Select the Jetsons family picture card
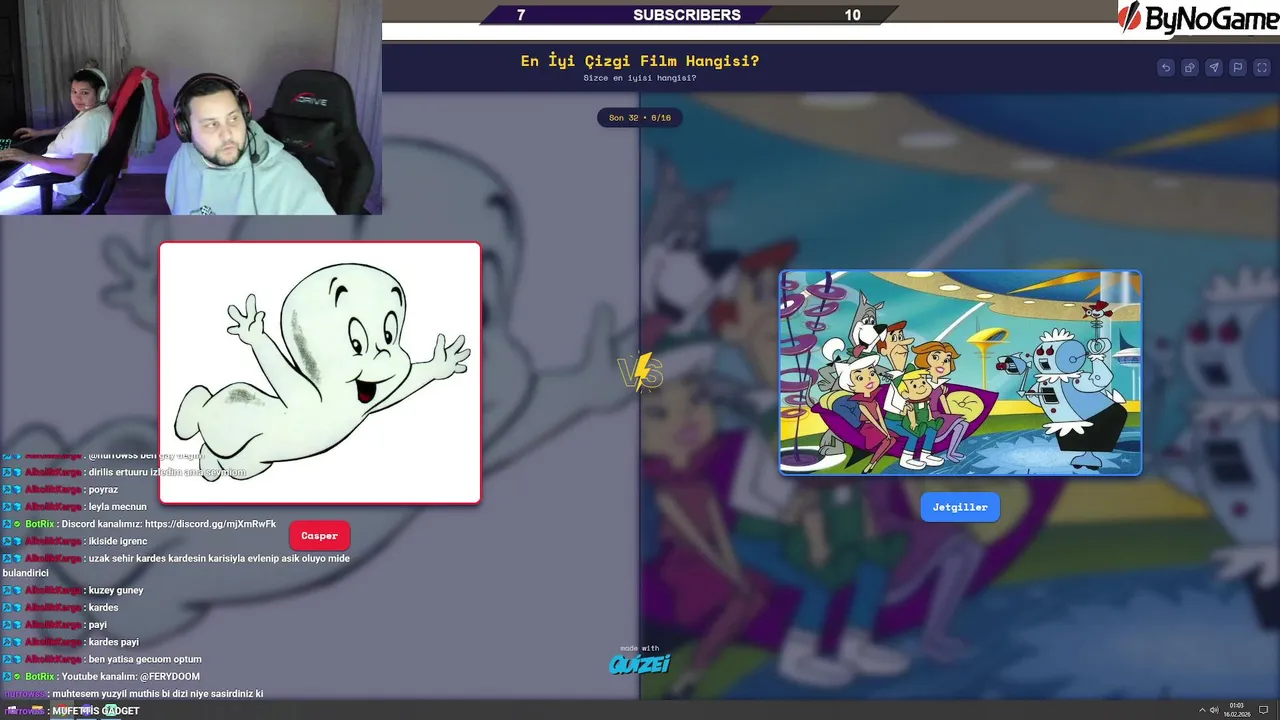This screenshot has width=1280, height=720. tap(960, 373)
